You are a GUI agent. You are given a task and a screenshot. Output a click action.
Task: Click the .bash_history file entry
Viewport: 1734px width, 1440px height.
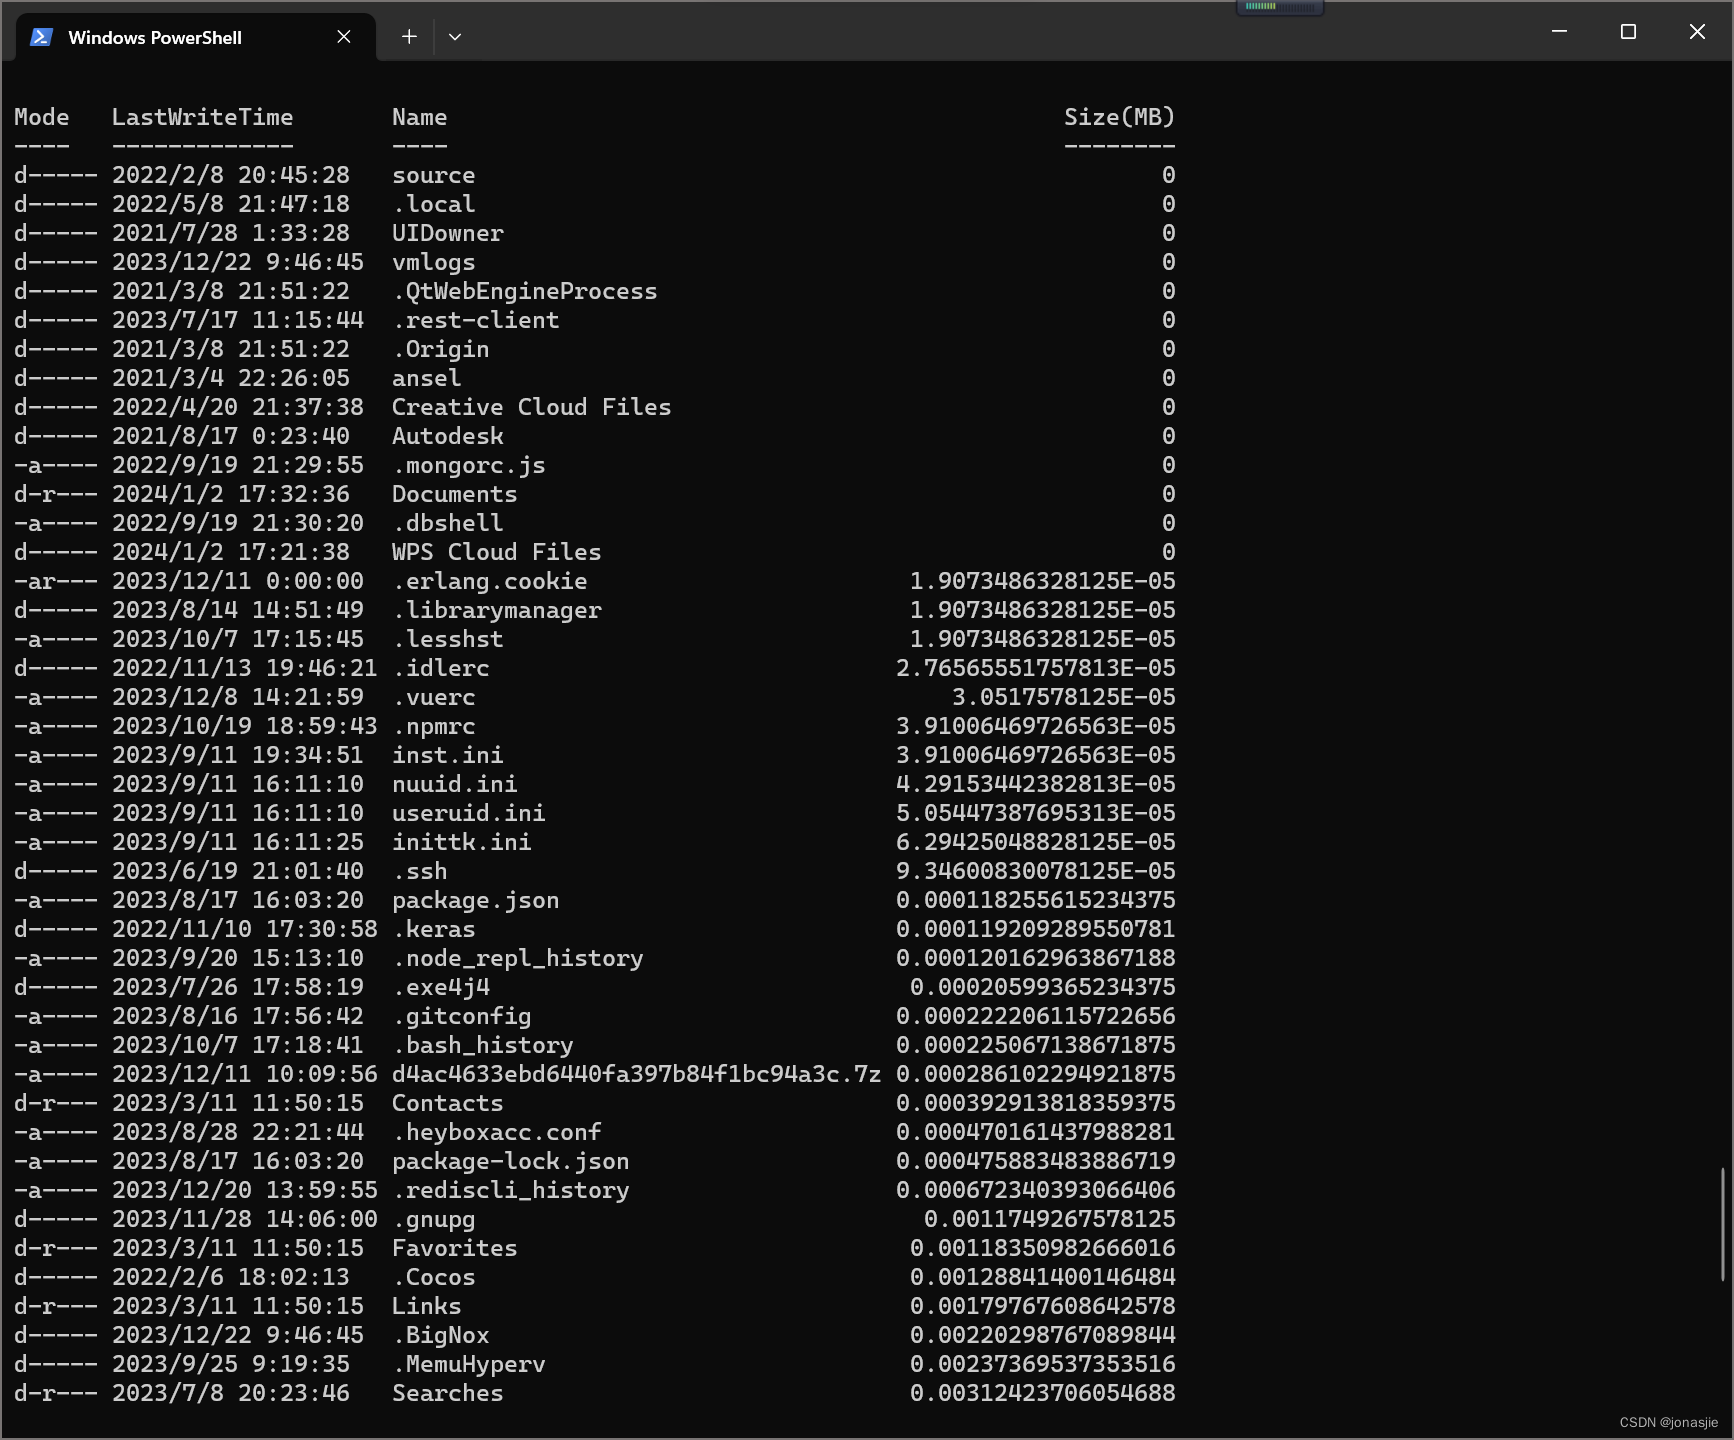click(482, 1045)
